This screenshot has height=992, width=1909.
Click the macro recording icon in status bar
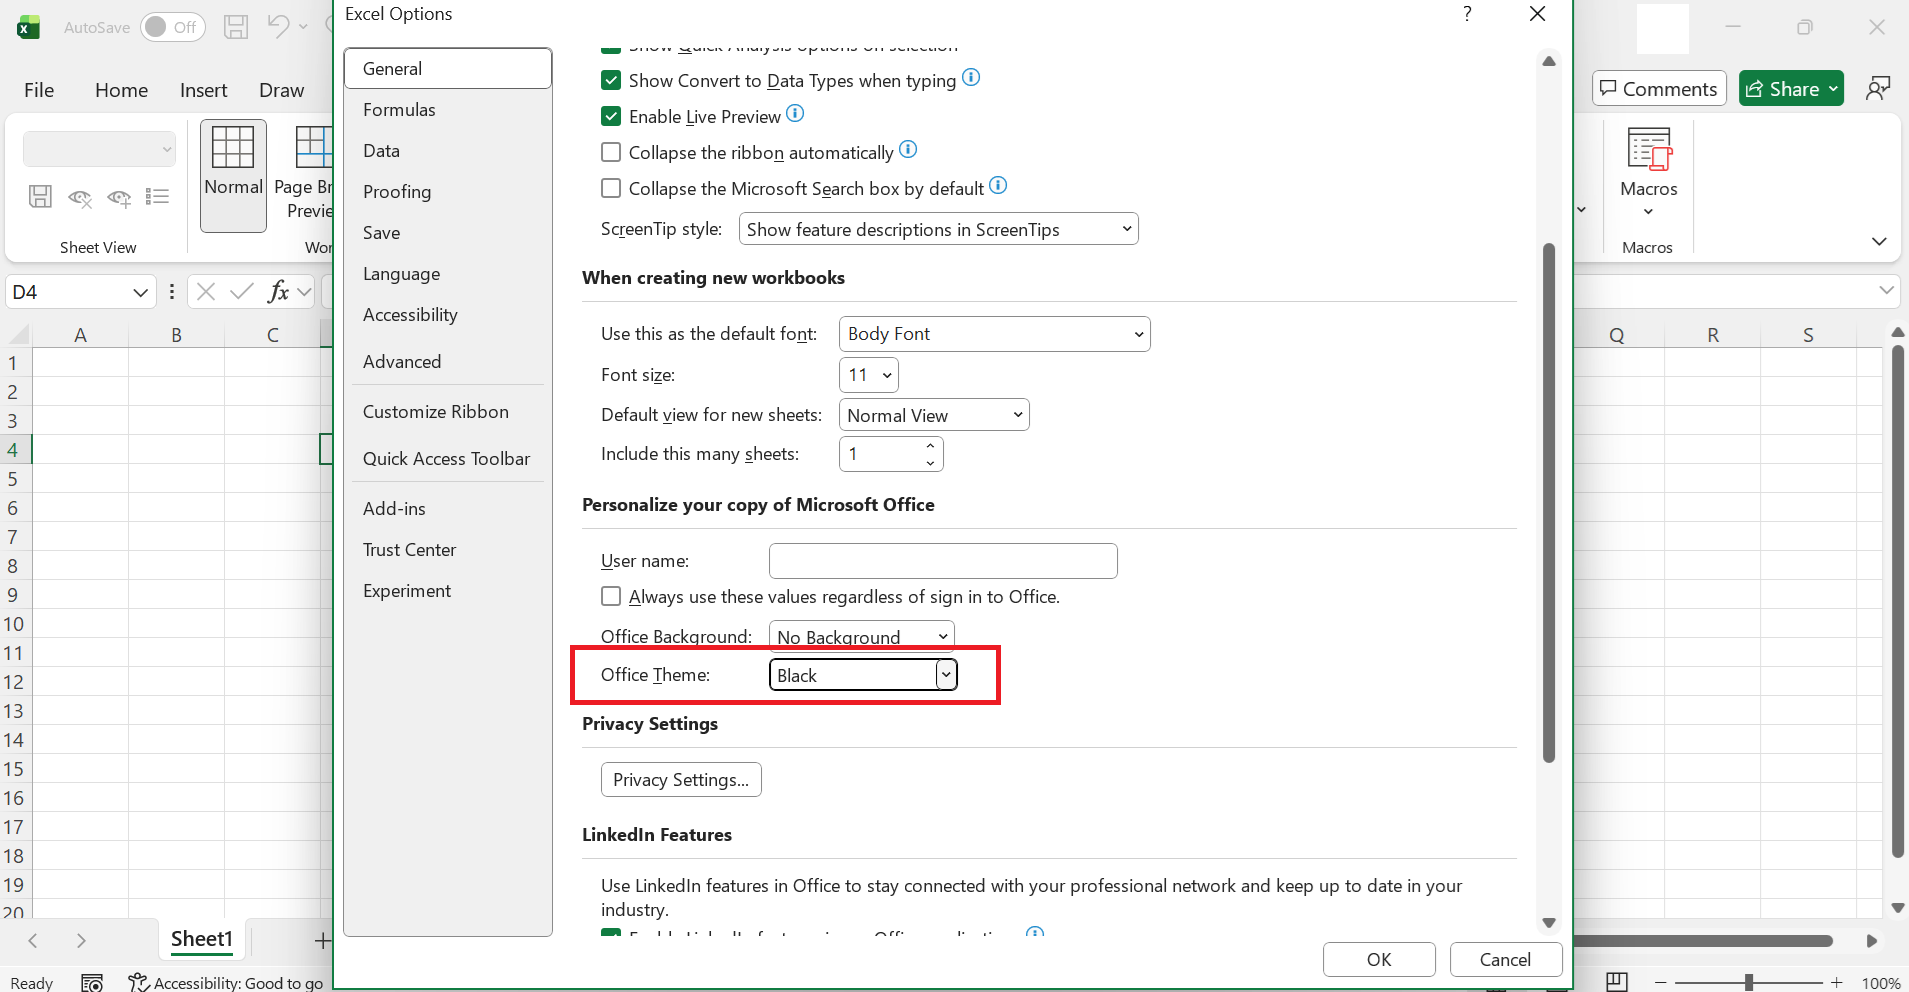coord(91,982)
